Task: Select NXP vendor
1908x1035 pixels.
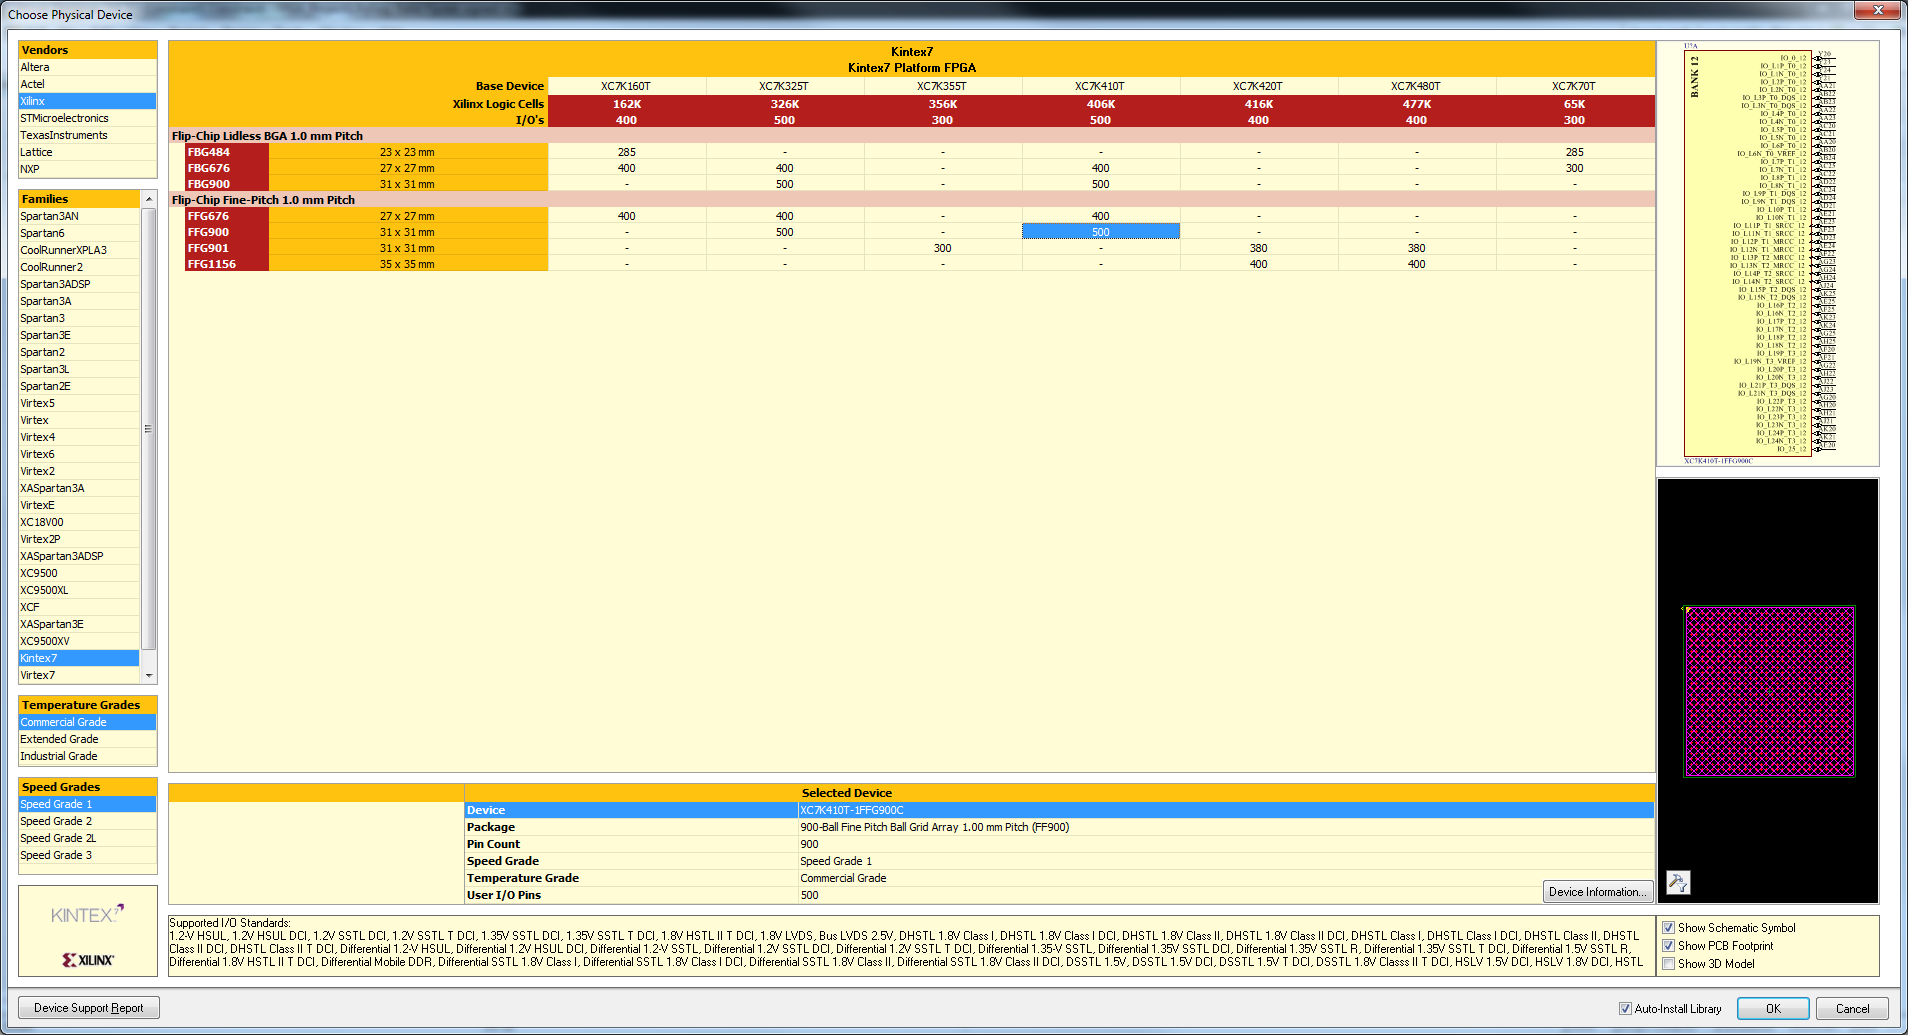Action: [x=87, y=169]
